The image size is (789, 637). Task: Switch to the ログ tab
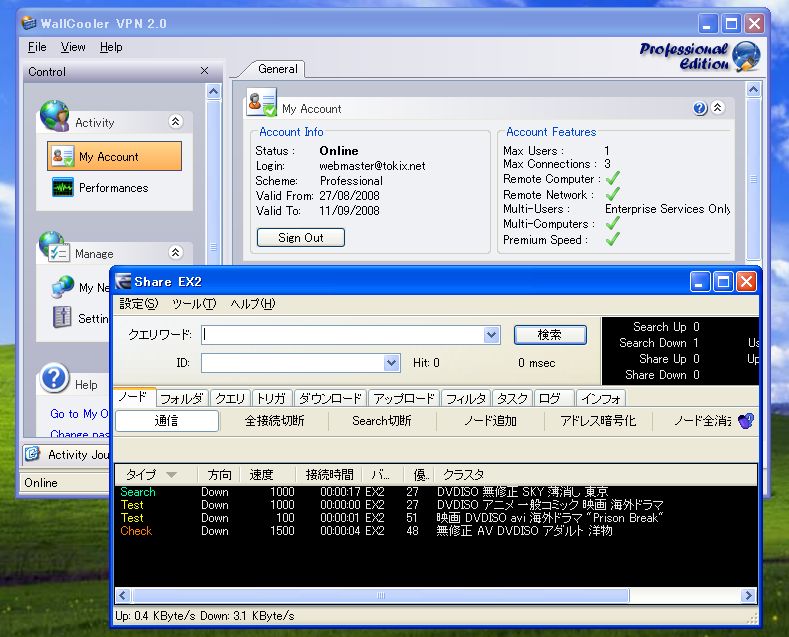(x=553, y=399)
